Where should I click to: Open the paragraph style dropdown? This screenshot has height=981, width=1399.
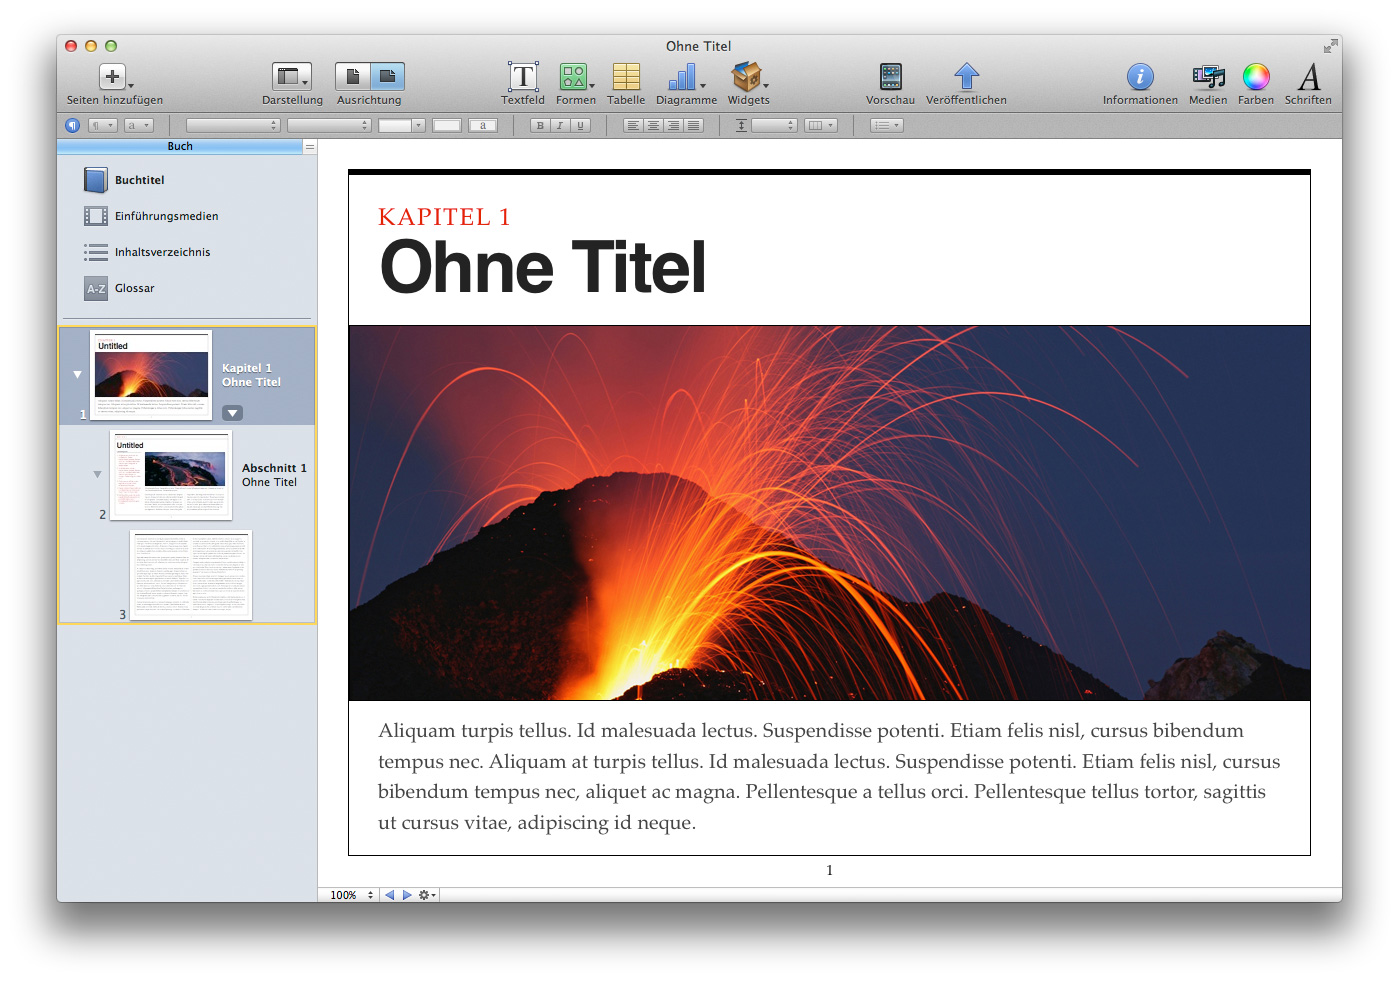[103, 125]
